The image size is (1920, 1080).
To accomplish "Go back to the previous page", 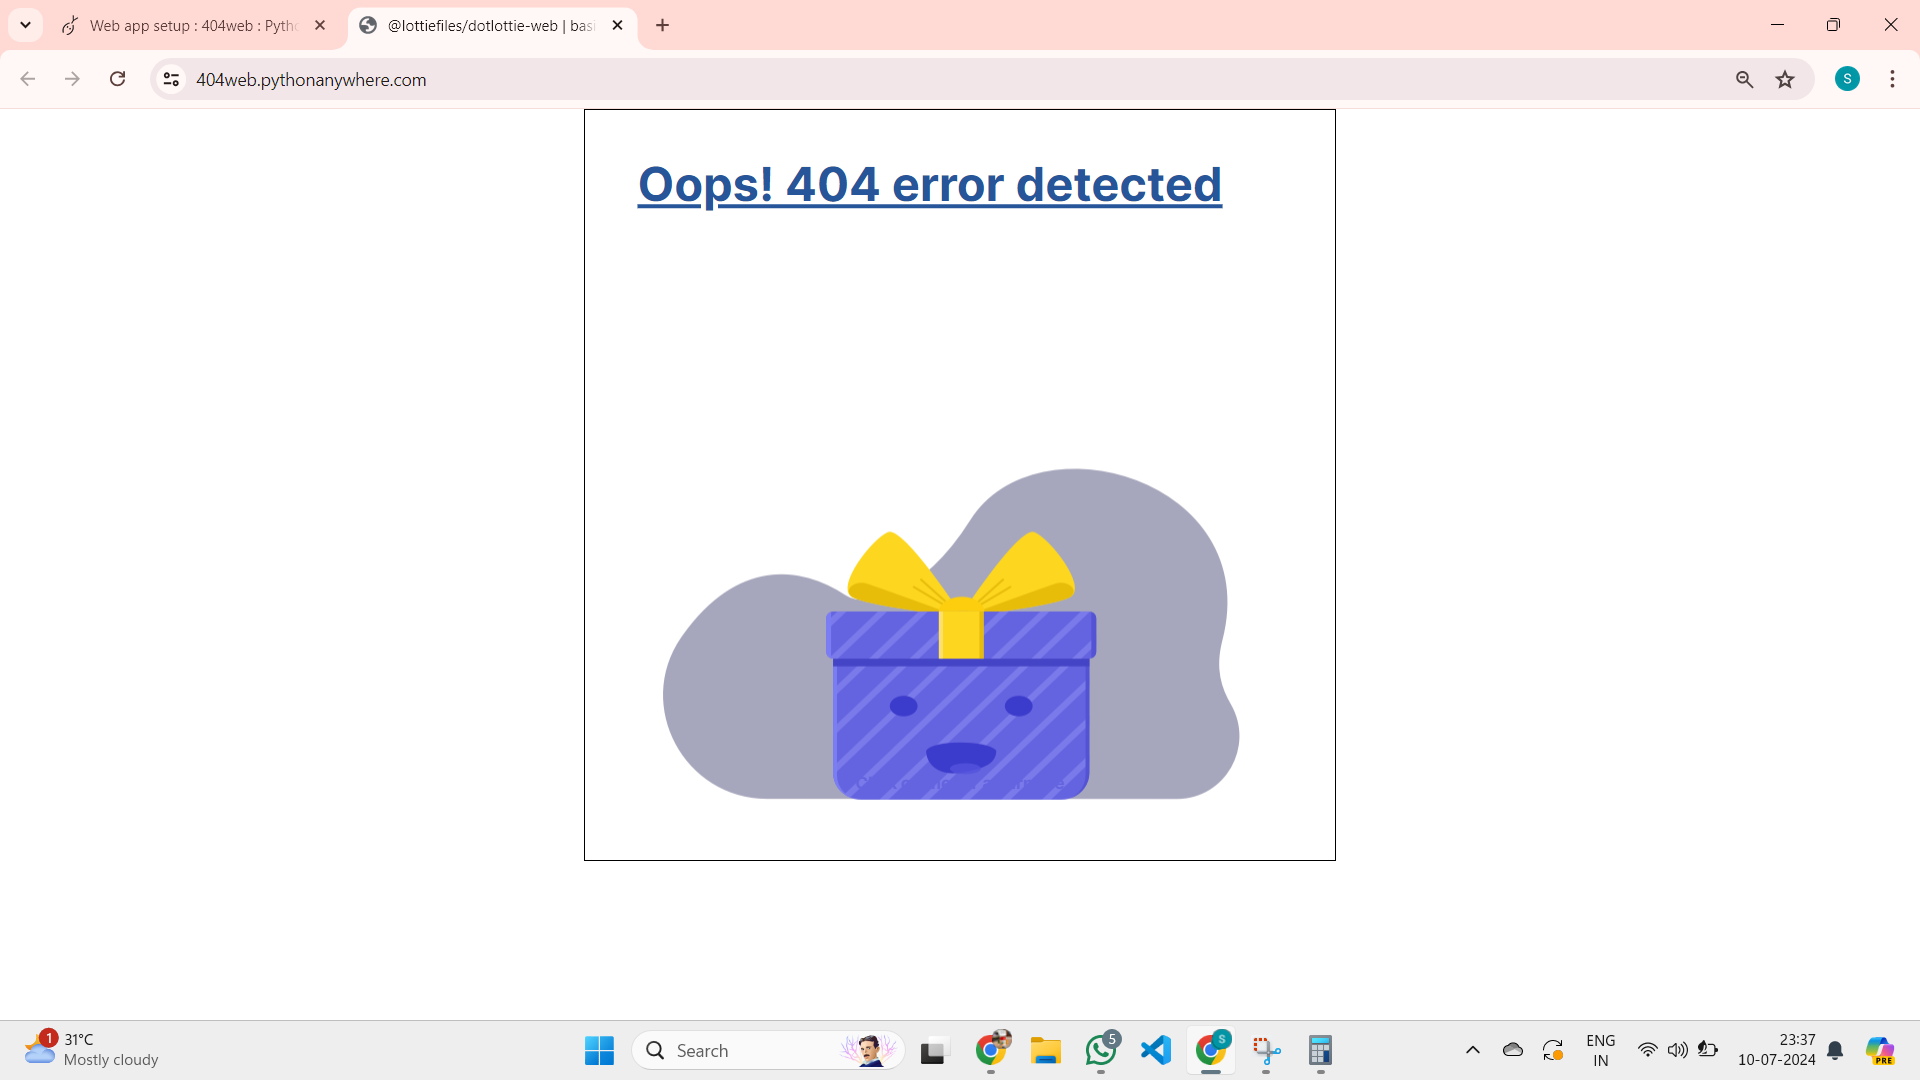I will (28, 79).
